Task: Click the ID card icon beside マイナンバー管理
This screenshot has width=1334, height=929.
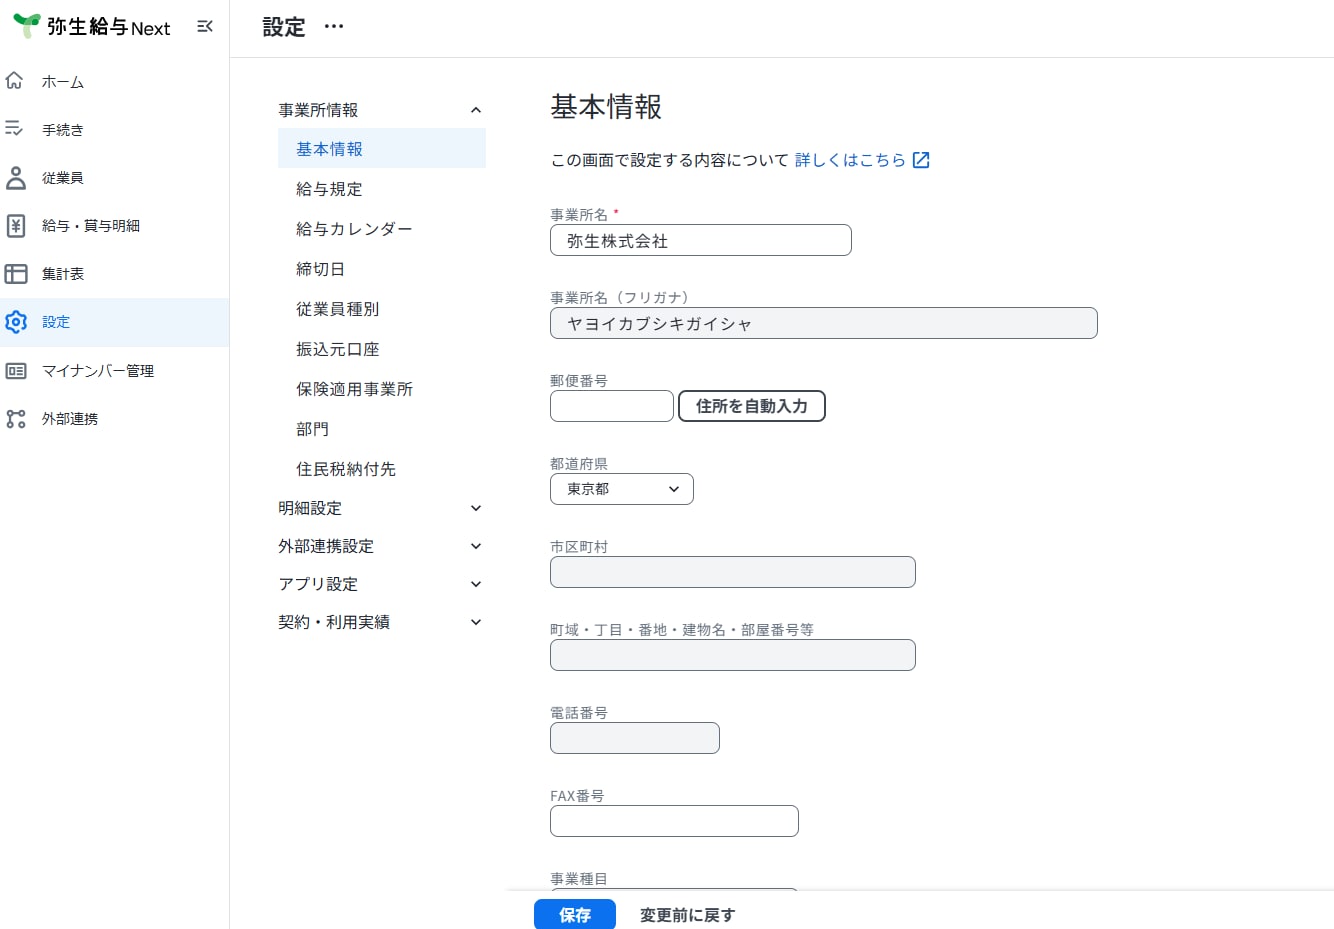Action: 15,370
